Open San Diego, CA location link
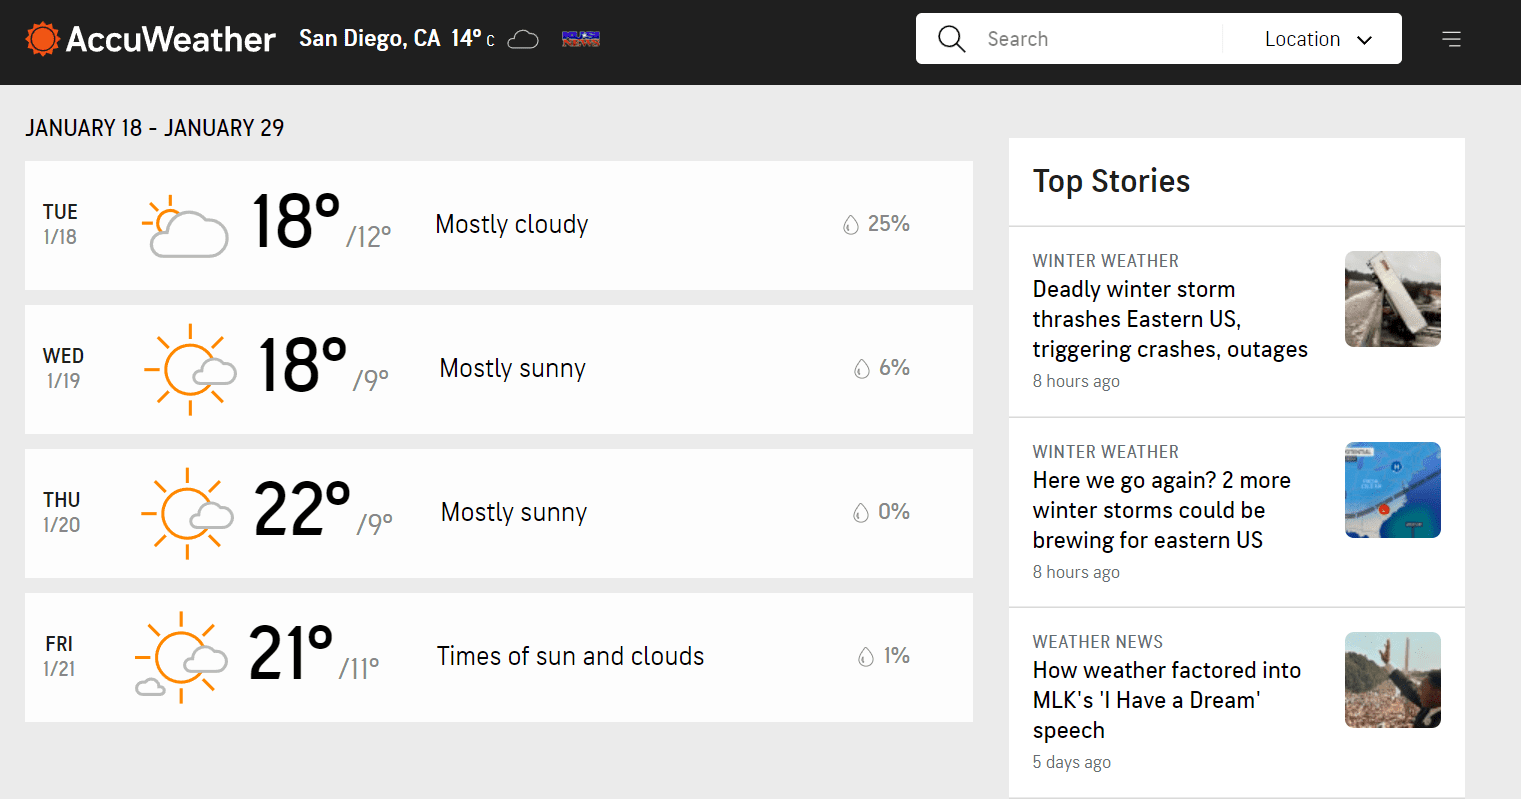 [x=369, y=39]
